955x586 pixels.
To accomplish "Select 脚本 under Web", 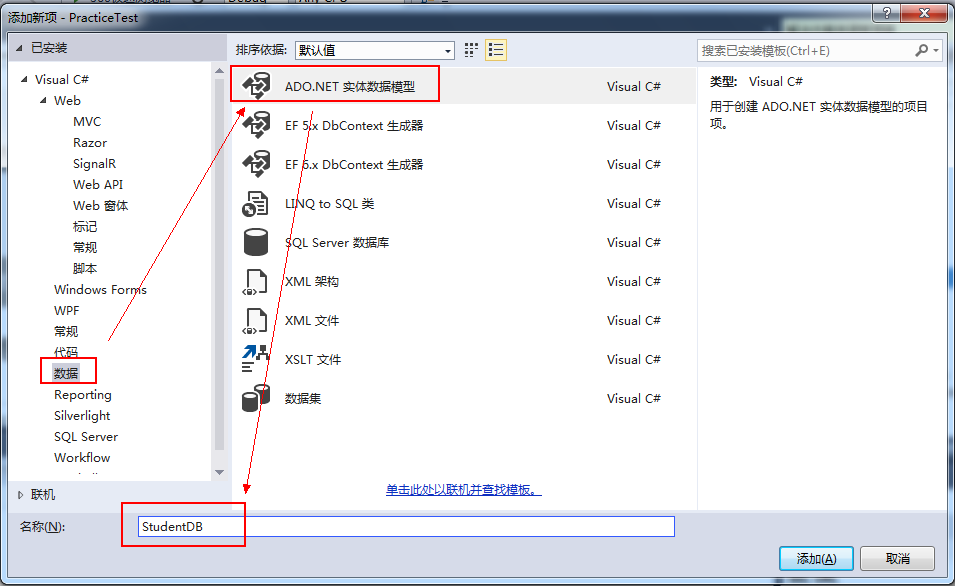I will click(85, 269).
